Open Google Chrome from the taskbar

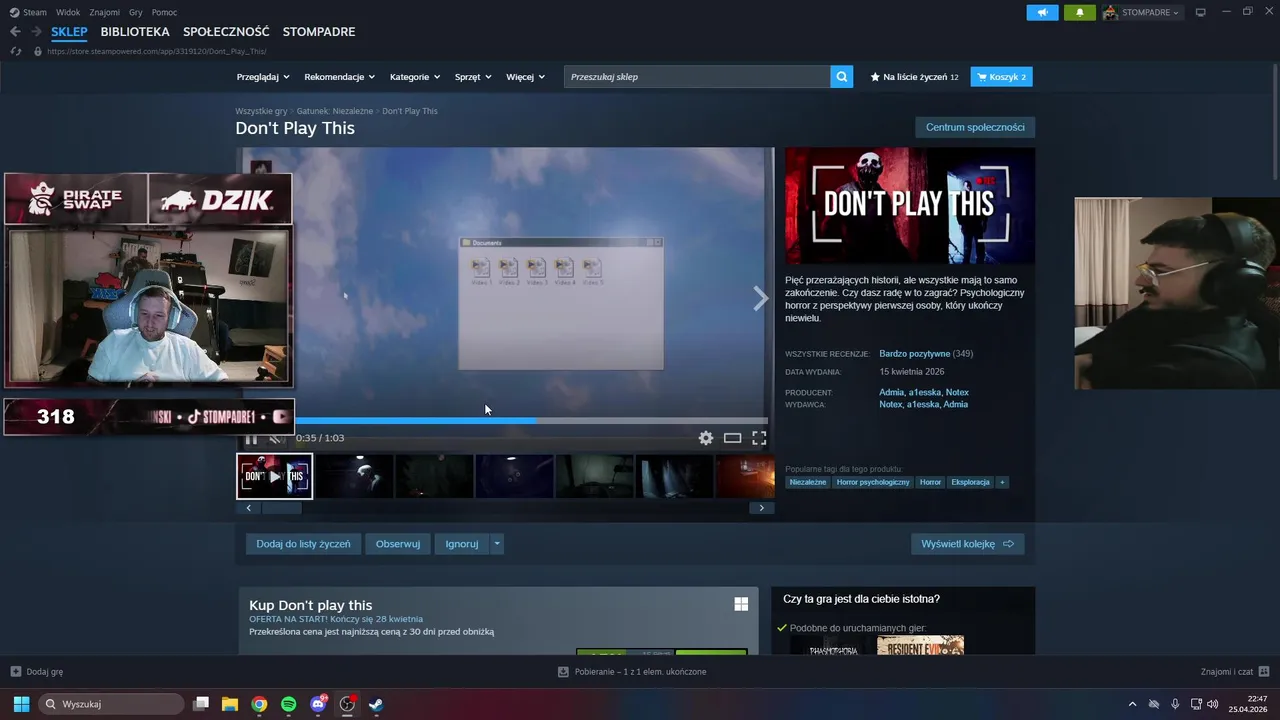tap(259, 704)
